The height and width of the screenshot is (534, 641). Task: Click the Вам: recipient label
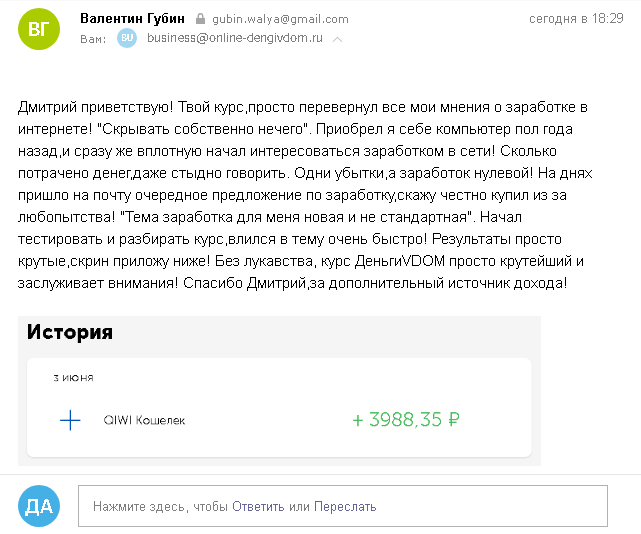(93, 39)
